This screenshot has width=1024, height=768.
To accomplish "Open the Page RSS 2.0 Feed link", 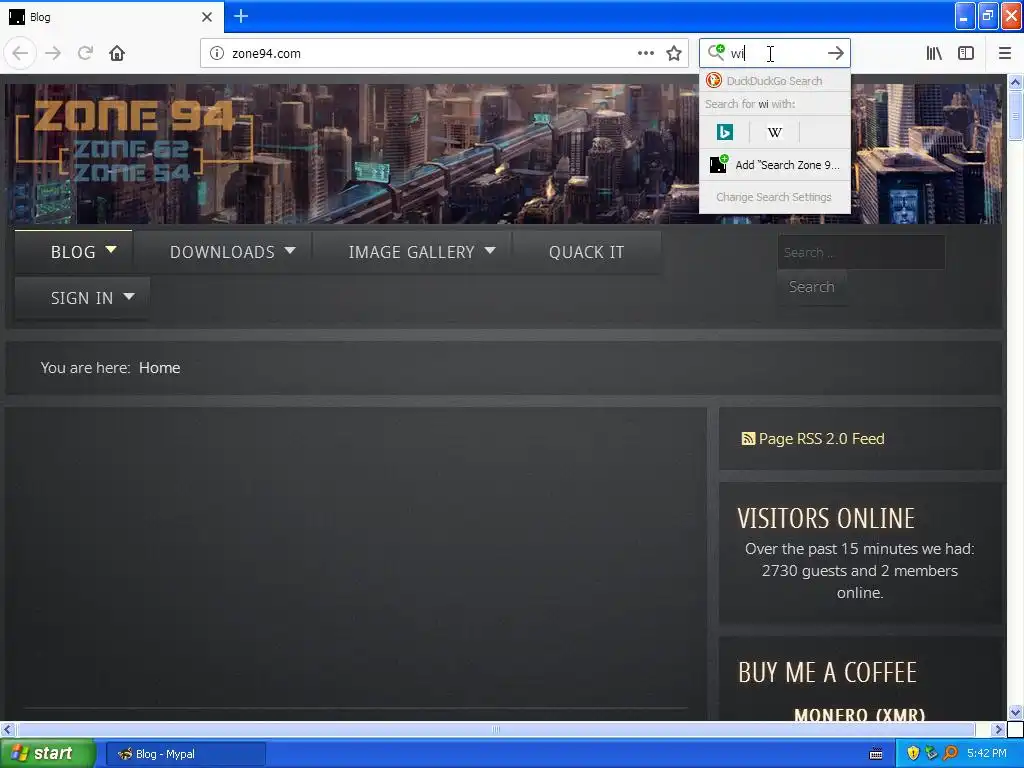I will click(x=822, y=438).
